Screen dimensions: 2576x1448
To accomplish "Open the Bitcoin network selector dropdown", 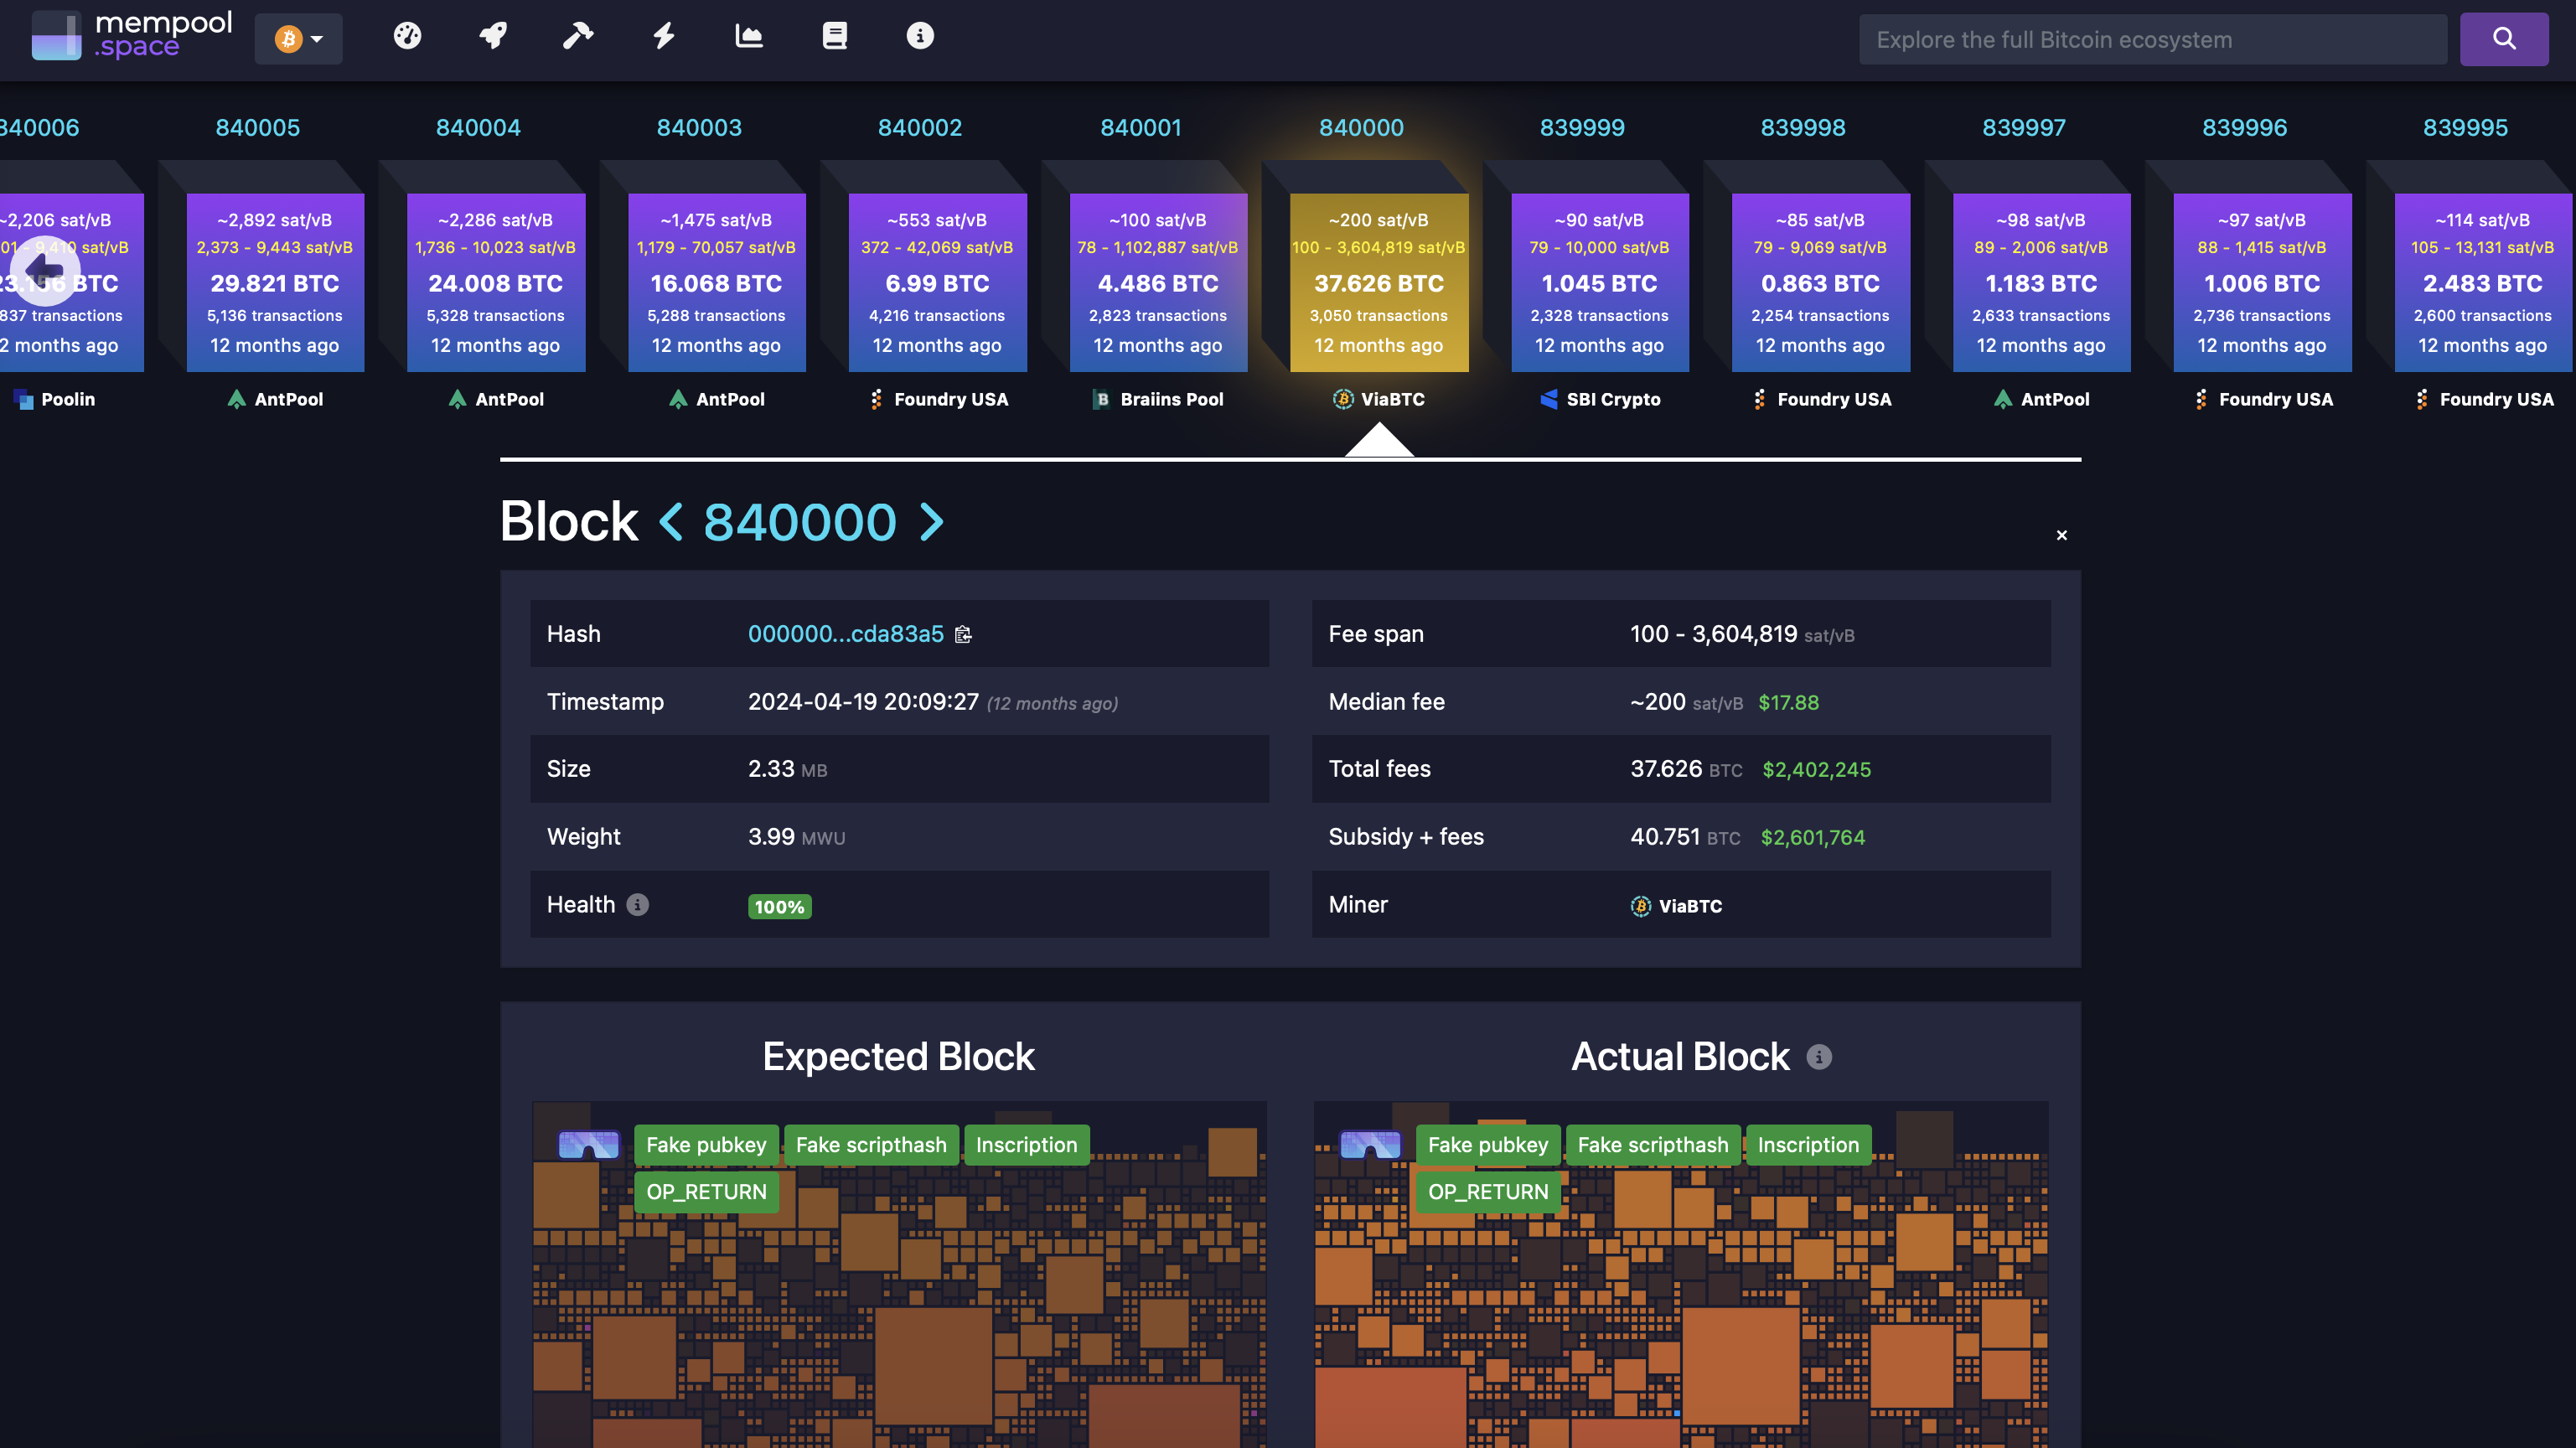I will (298, 39).
